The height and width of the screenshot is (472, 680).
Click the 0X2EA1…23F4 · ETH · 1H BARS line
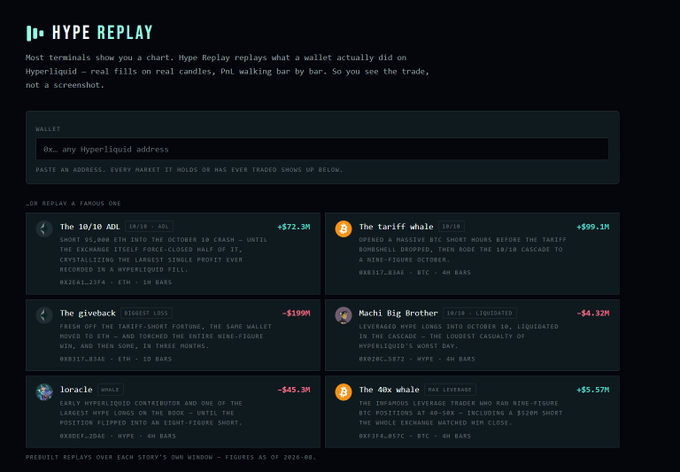point(116,282)
